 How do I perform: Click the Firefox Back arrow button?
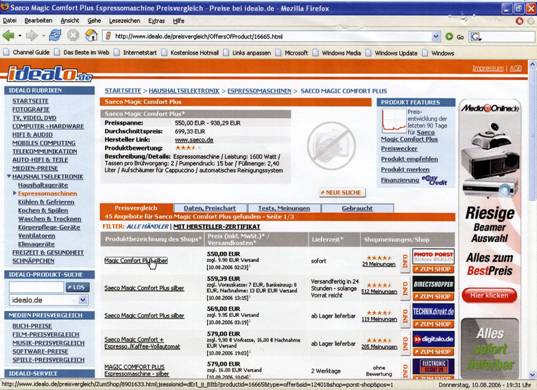[9, 36]
